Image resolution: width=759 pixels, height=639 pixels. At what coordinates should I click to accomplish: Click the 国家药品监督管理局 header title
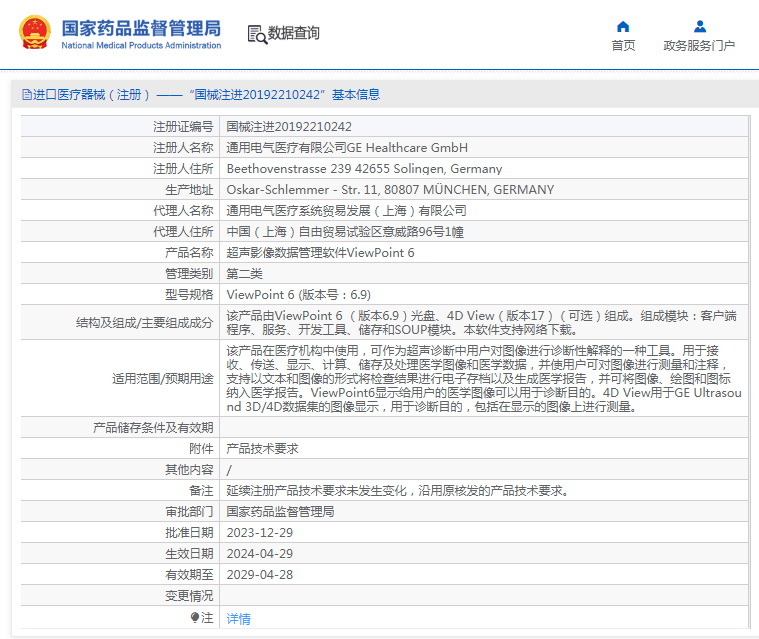[x=141, y=28]
